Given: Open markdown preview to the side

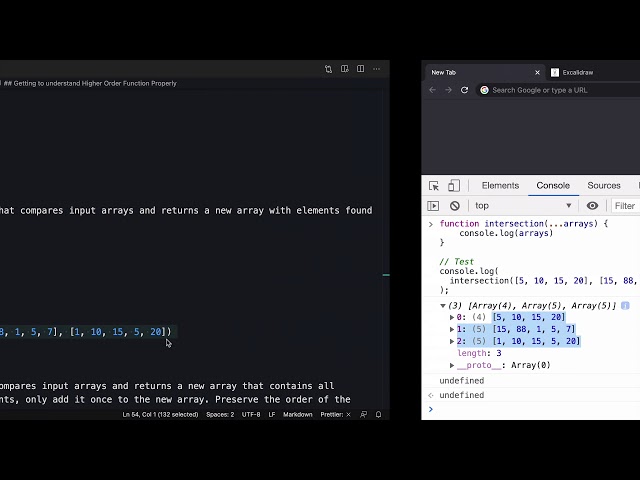Looking at the screenshot, I should pos(344,69).
